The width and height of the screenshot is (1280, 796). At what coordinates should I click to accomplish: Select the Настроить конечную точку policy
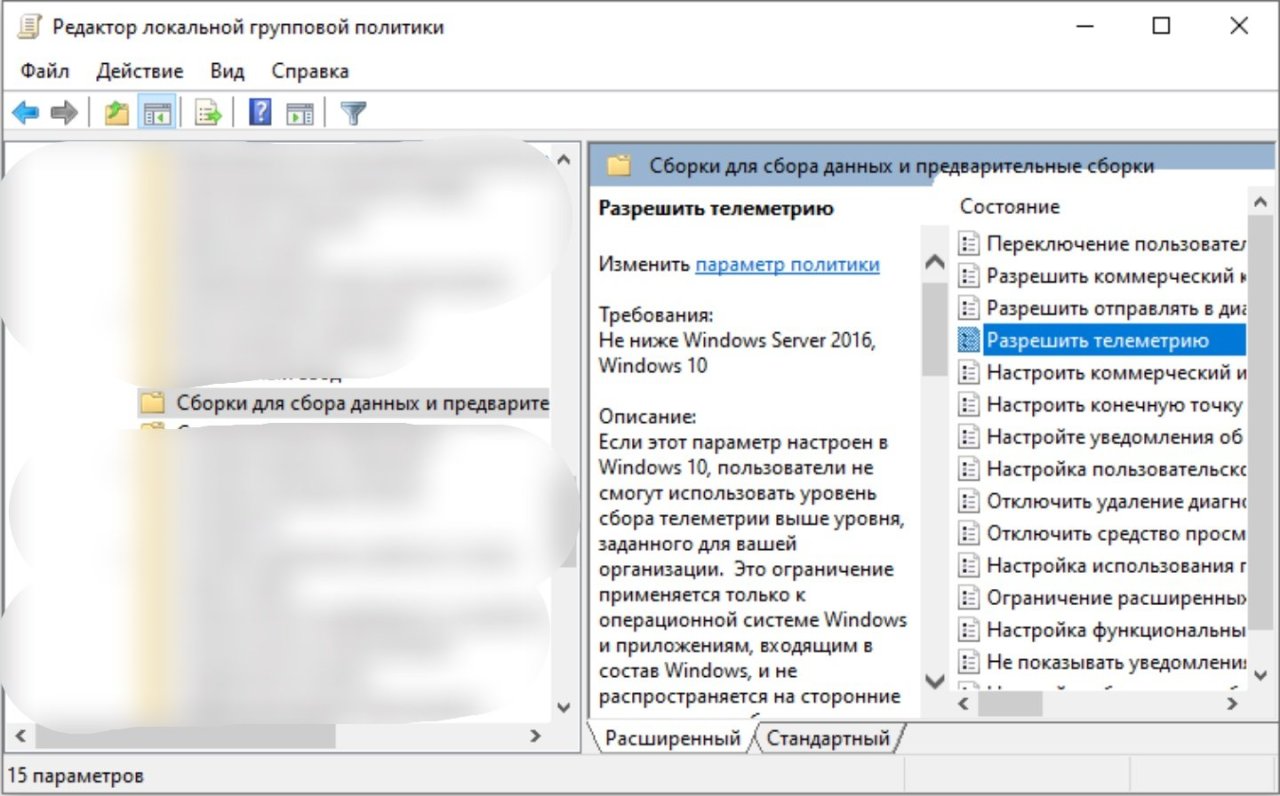coord(1113,405)
